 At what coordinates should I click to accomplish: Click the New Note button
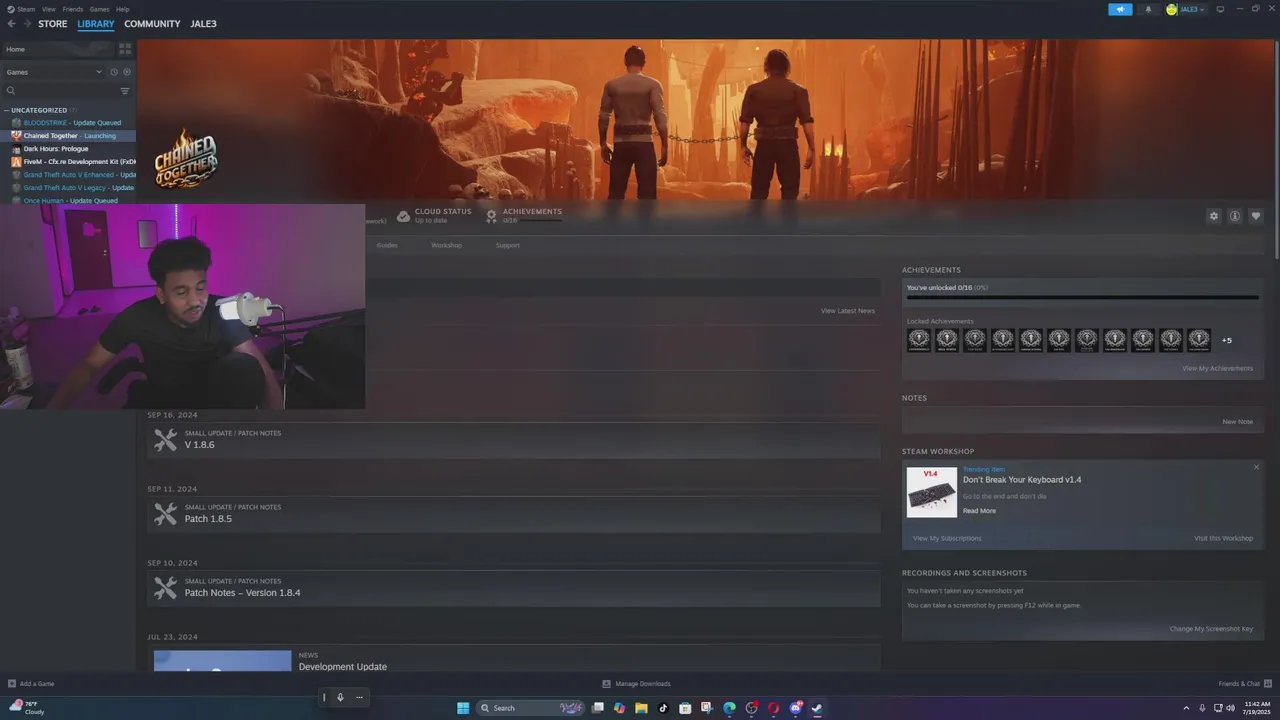(1237, 422)
